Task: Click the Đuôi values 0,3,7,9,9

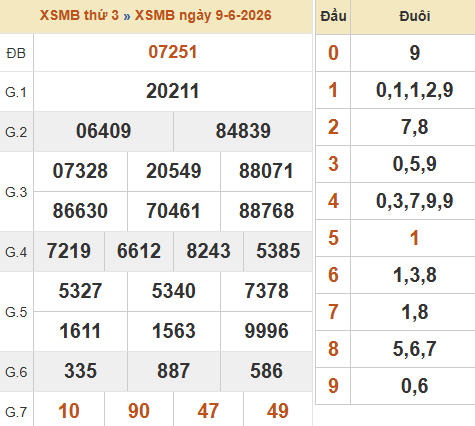Action: click(415, 201)
